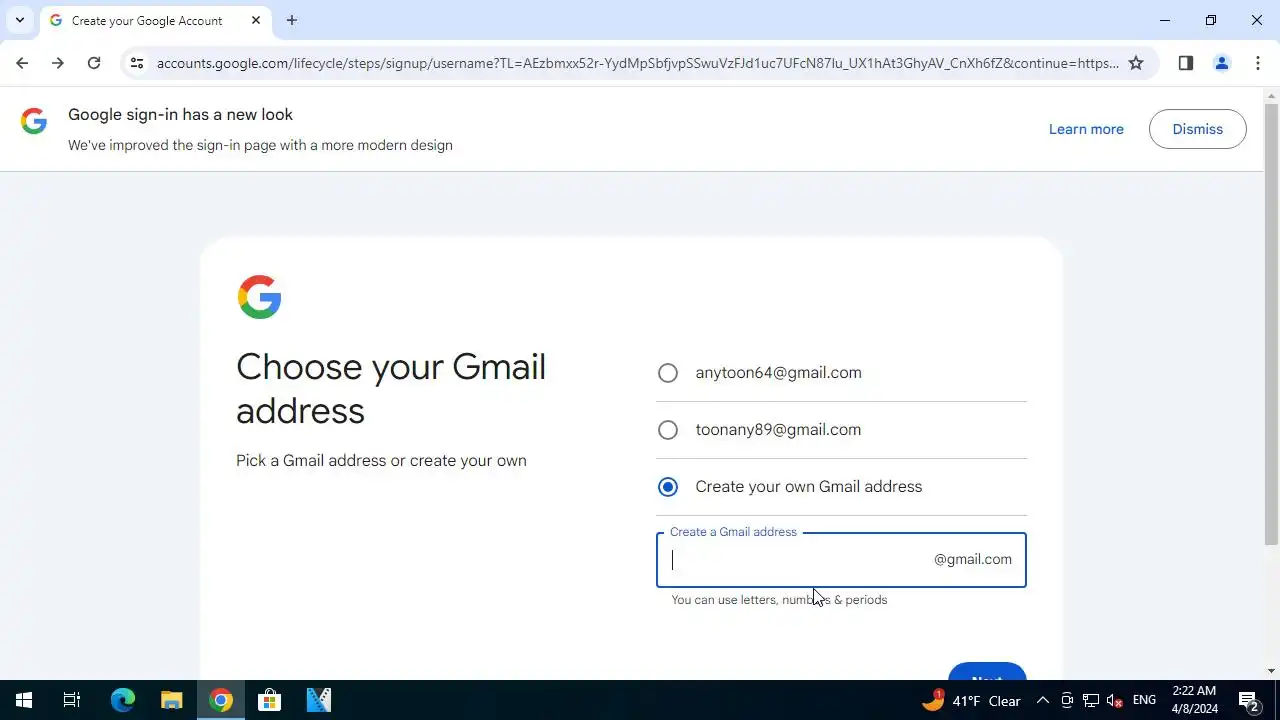
Task: Select toonany89@gmail.com radio option
Action: [668, 430]
